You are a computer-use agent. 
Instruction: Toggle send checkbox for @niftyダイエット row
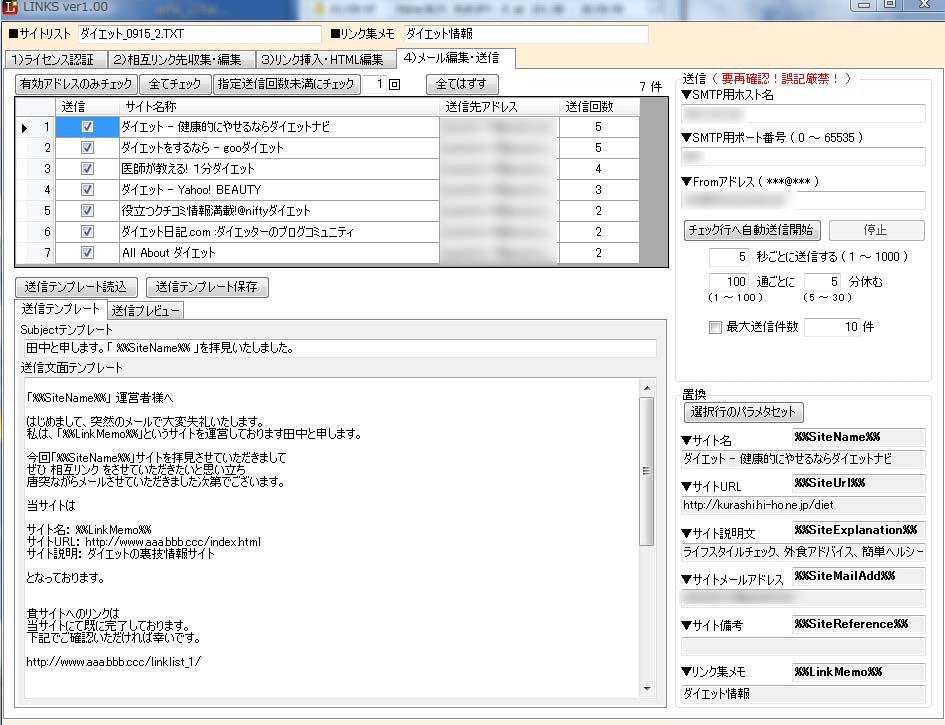tap(87, 211)
